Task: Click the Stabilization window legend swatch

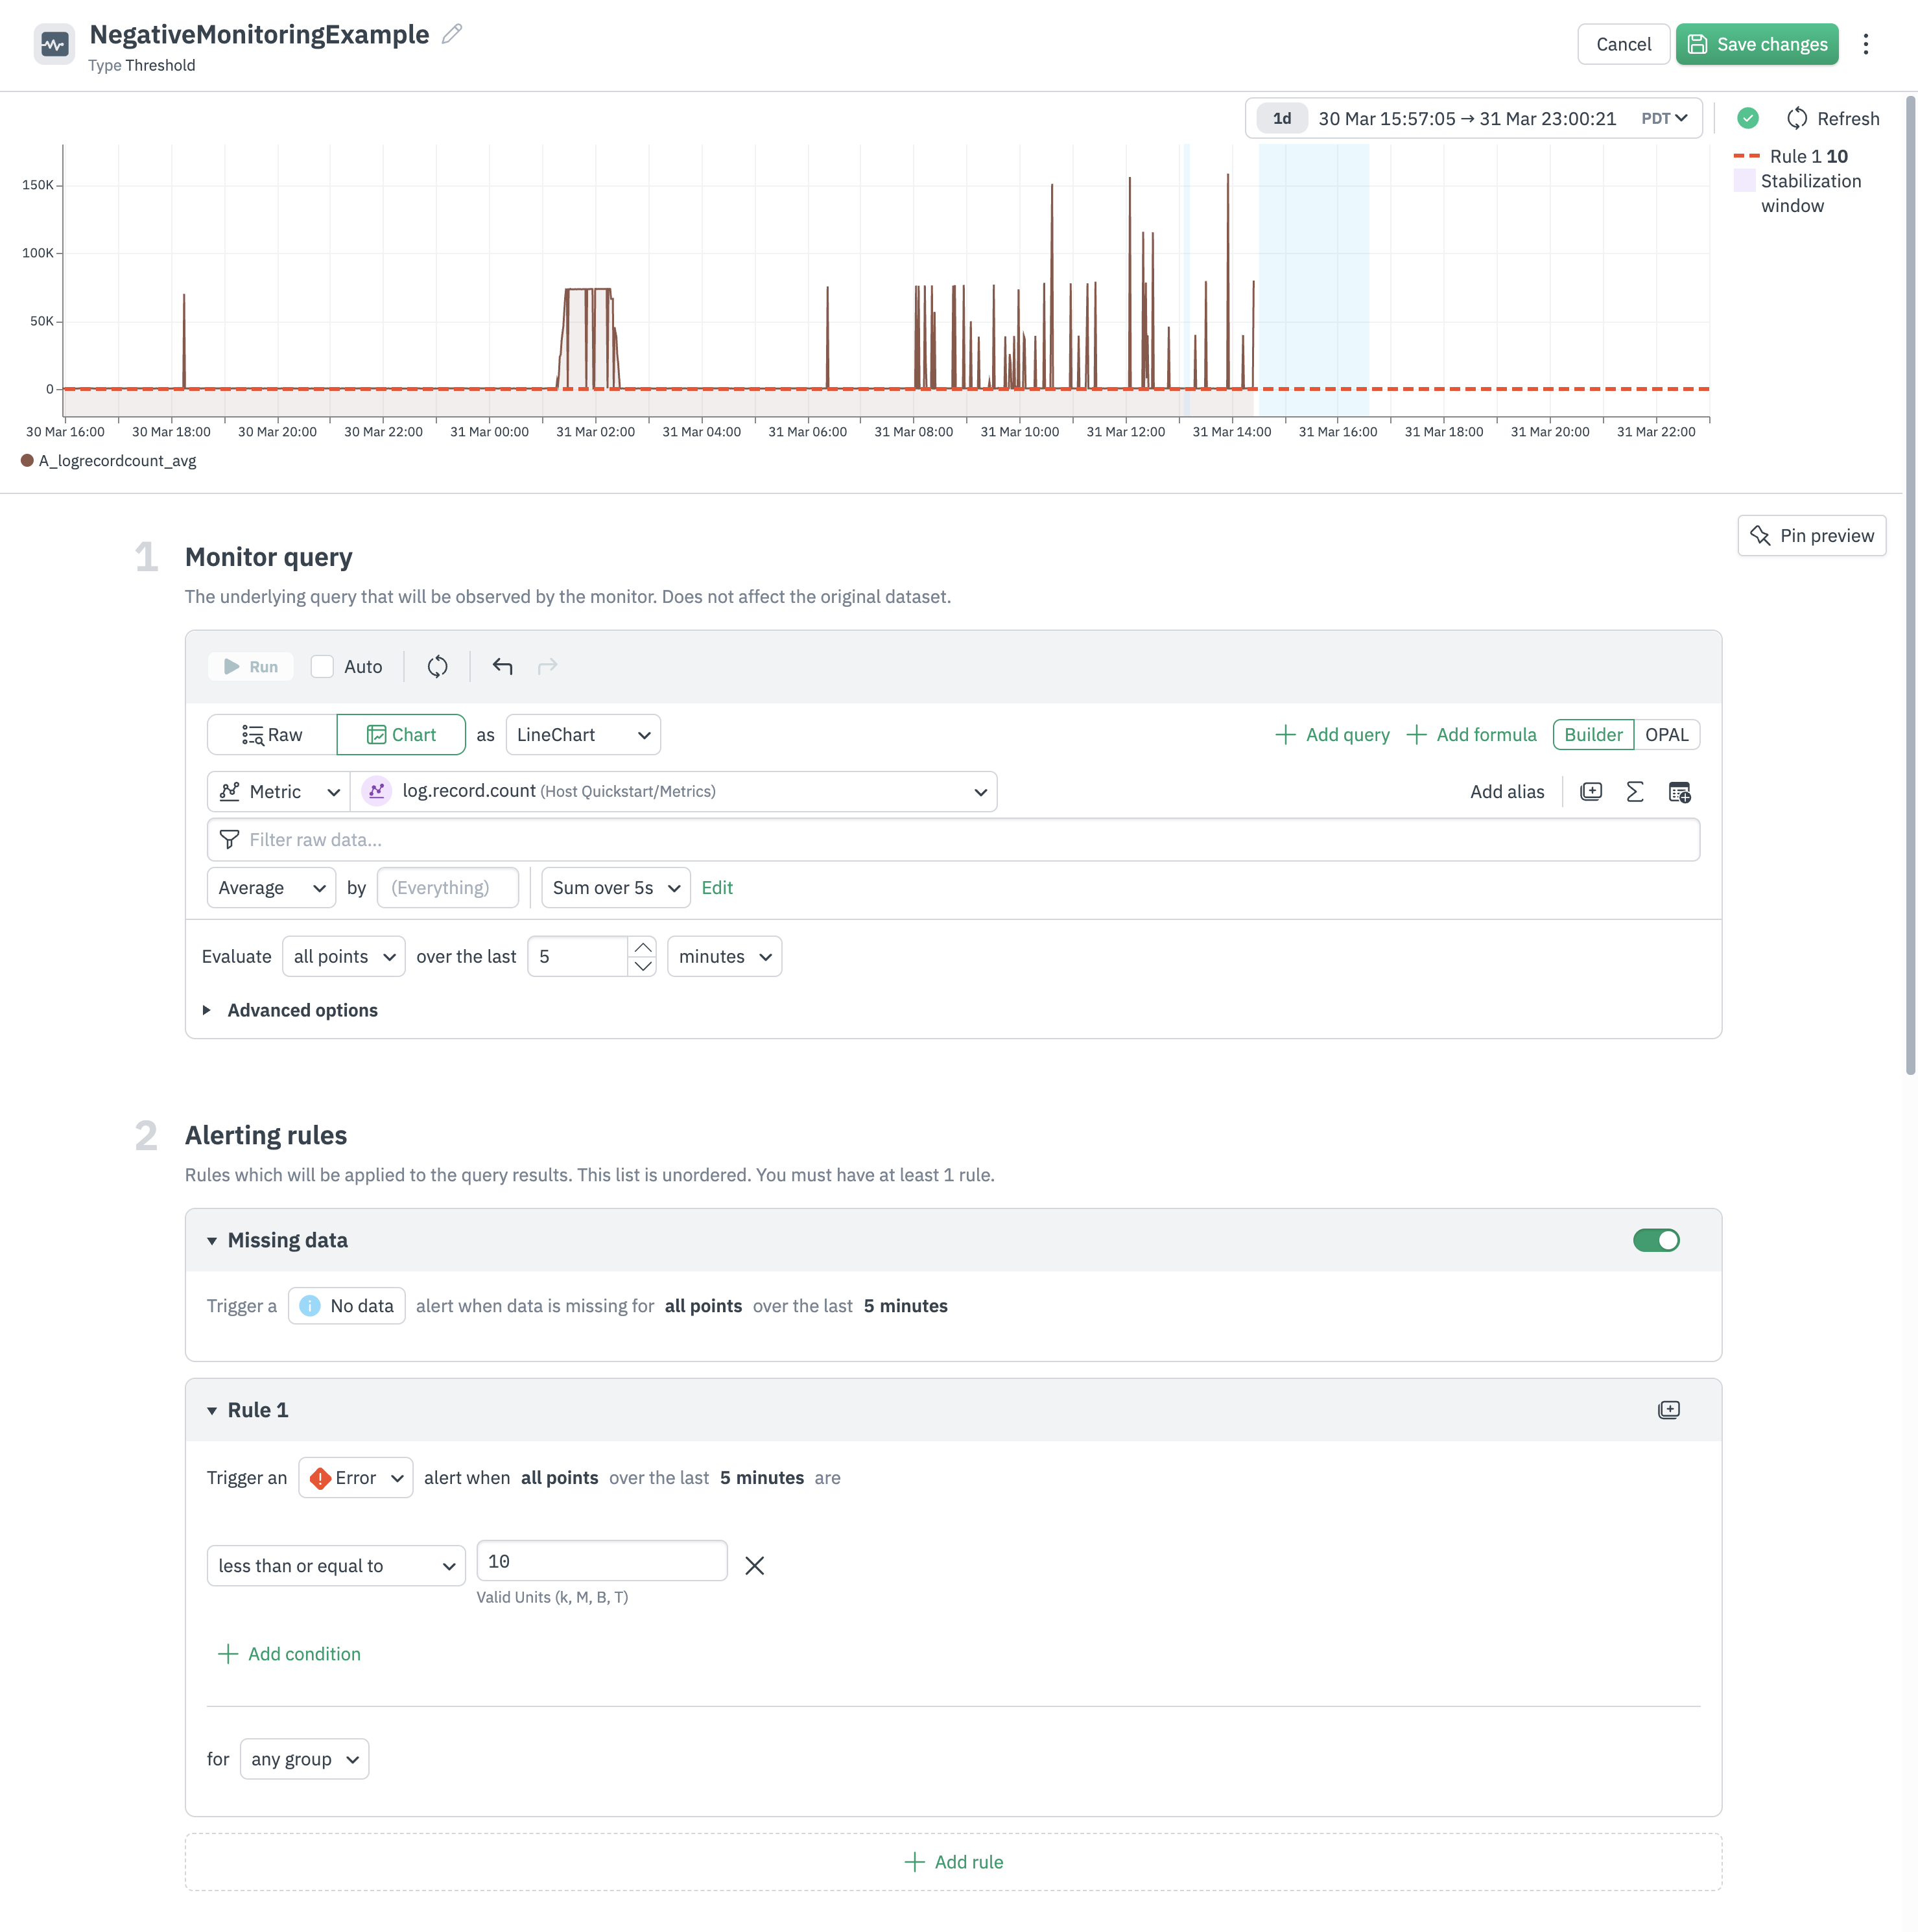Action: (1744, 181)
